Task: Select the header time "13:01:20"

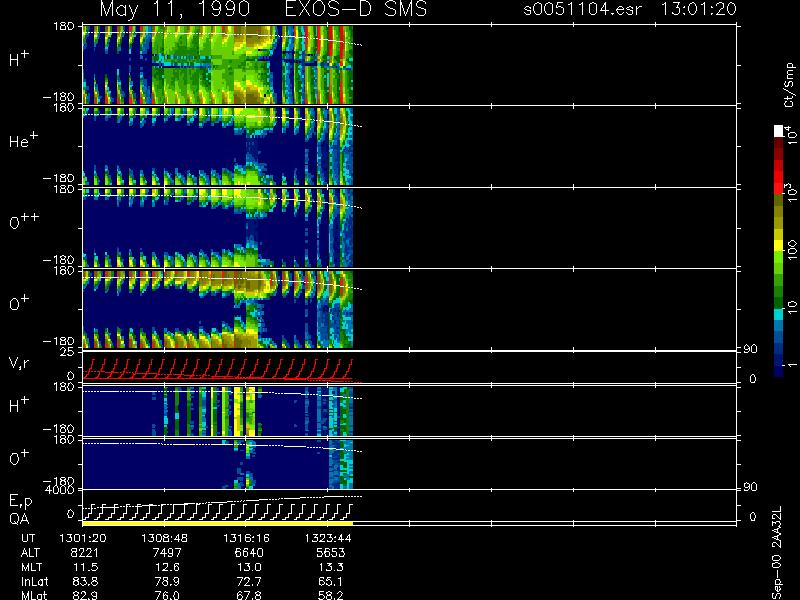Action: pyautogui.click(x=698, y=9)
